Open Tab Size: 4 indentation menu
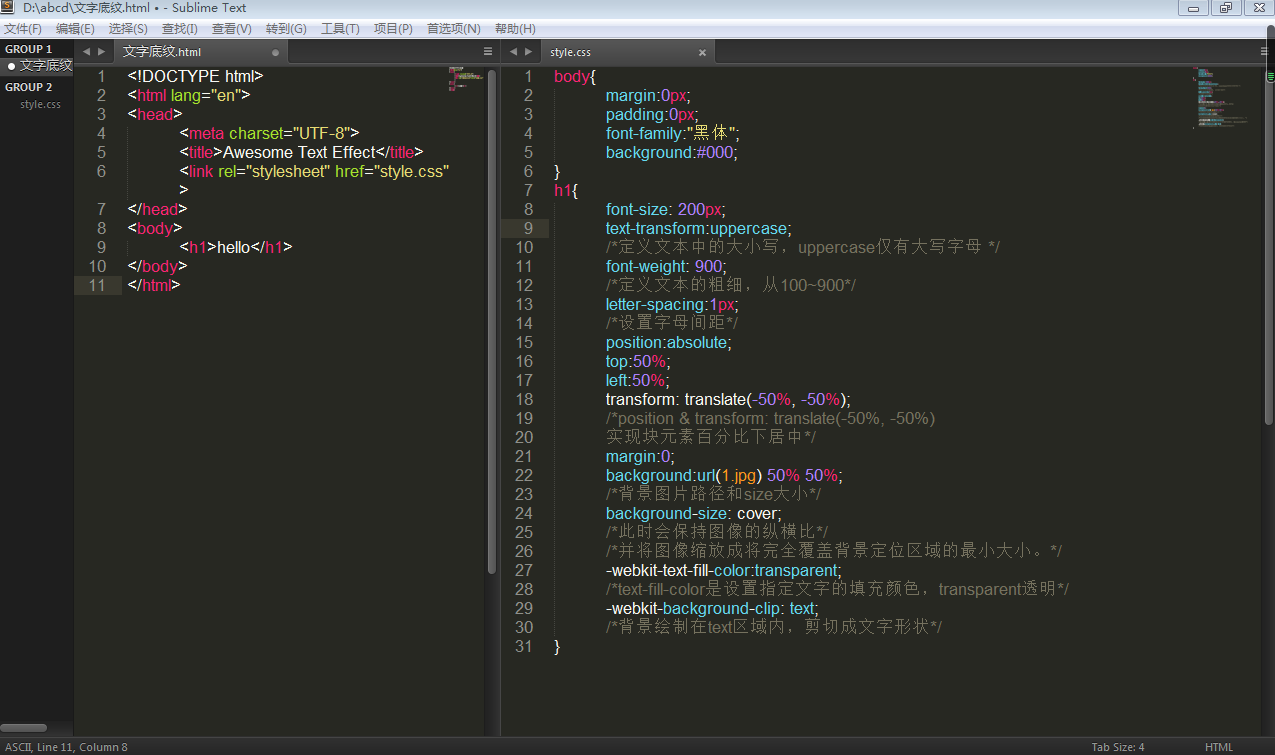 click(x=1117, y=747)
